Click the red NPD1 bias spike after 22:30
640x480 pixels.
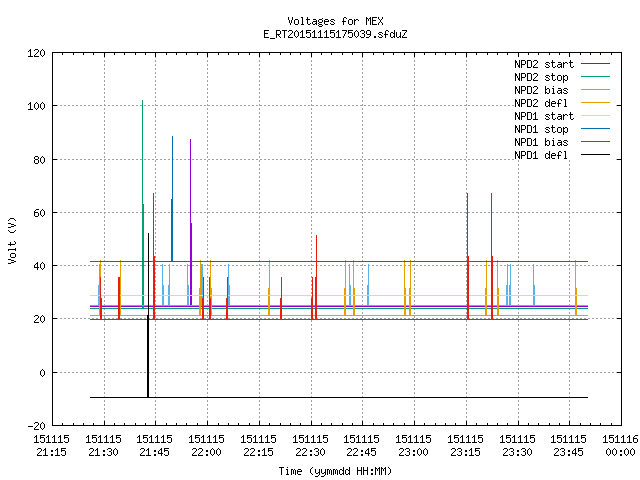click(316, 277)
